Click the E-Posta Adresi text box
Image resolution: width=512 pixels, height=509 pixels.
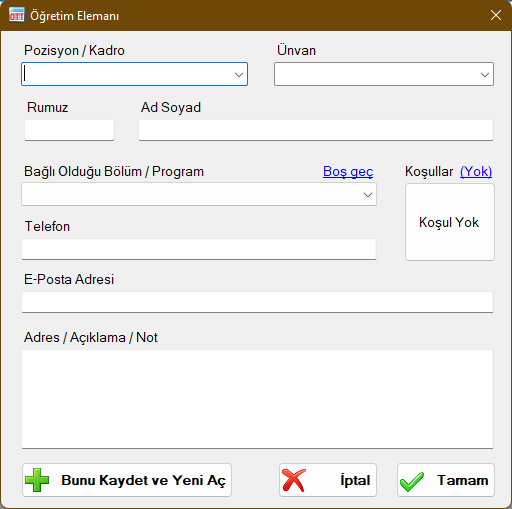(x=257, y=302)
